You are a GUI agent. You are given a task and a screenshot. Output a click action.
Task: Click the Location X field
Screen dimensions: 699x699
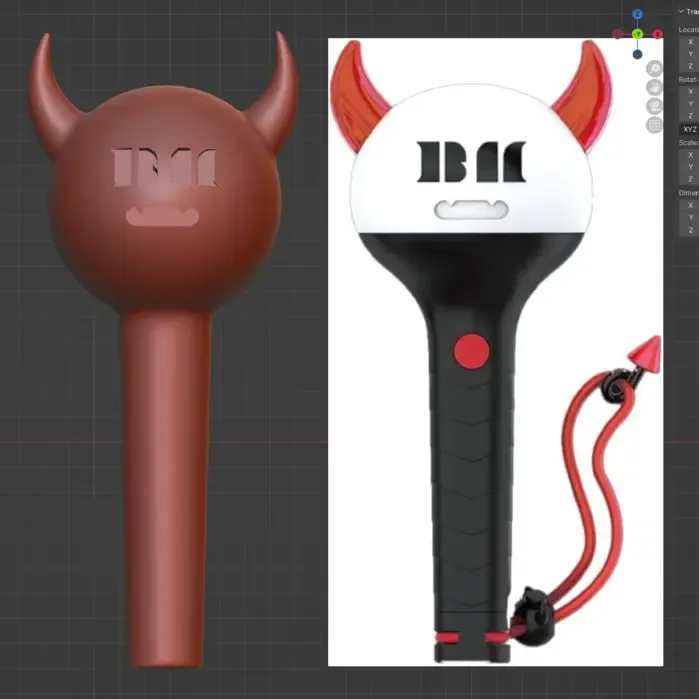tap(689, 42)
